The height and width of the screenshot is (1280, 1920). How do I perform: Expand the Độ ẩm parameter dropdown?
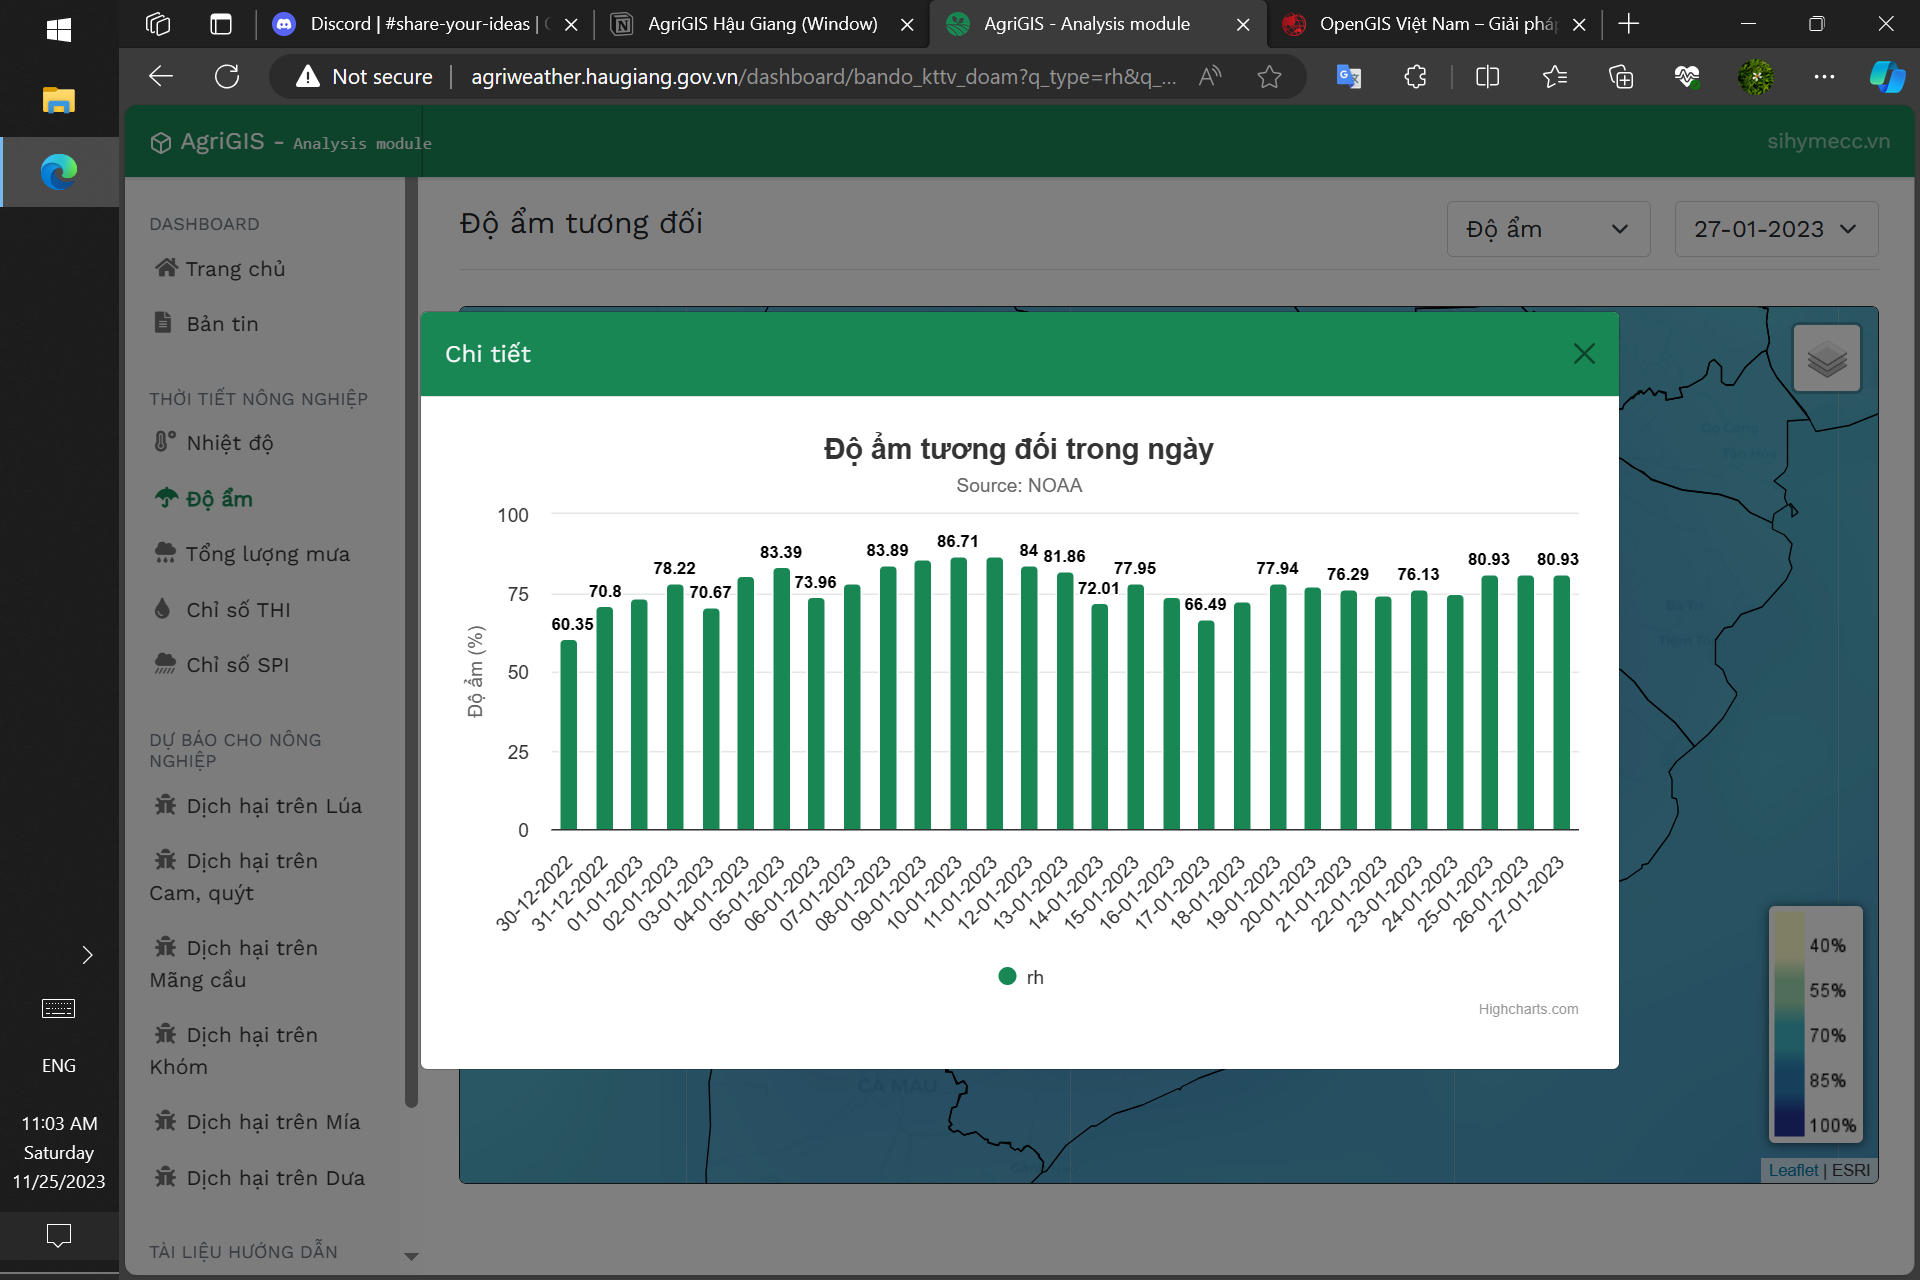coord(1547,229)
